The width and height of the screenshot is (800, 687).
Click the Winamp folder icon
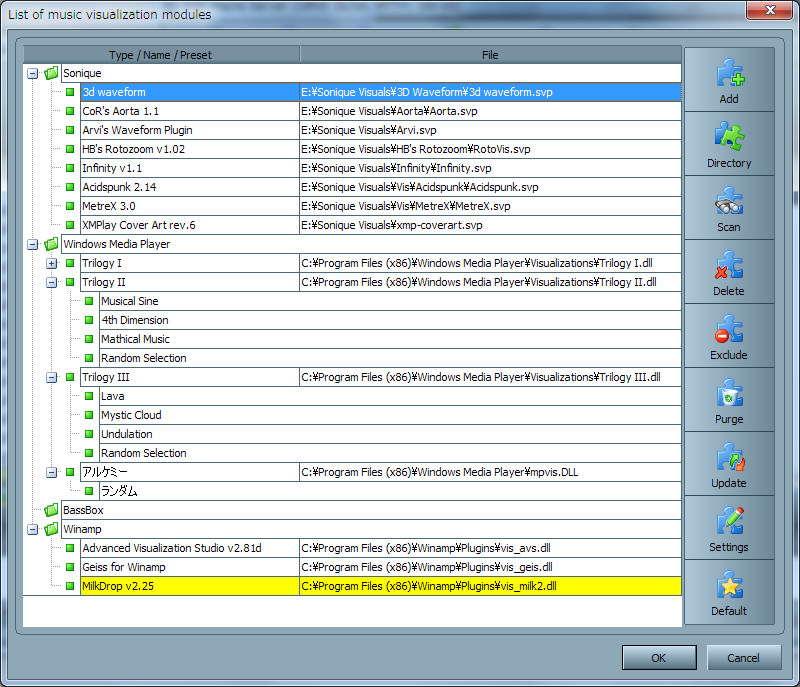click(51, 529)
